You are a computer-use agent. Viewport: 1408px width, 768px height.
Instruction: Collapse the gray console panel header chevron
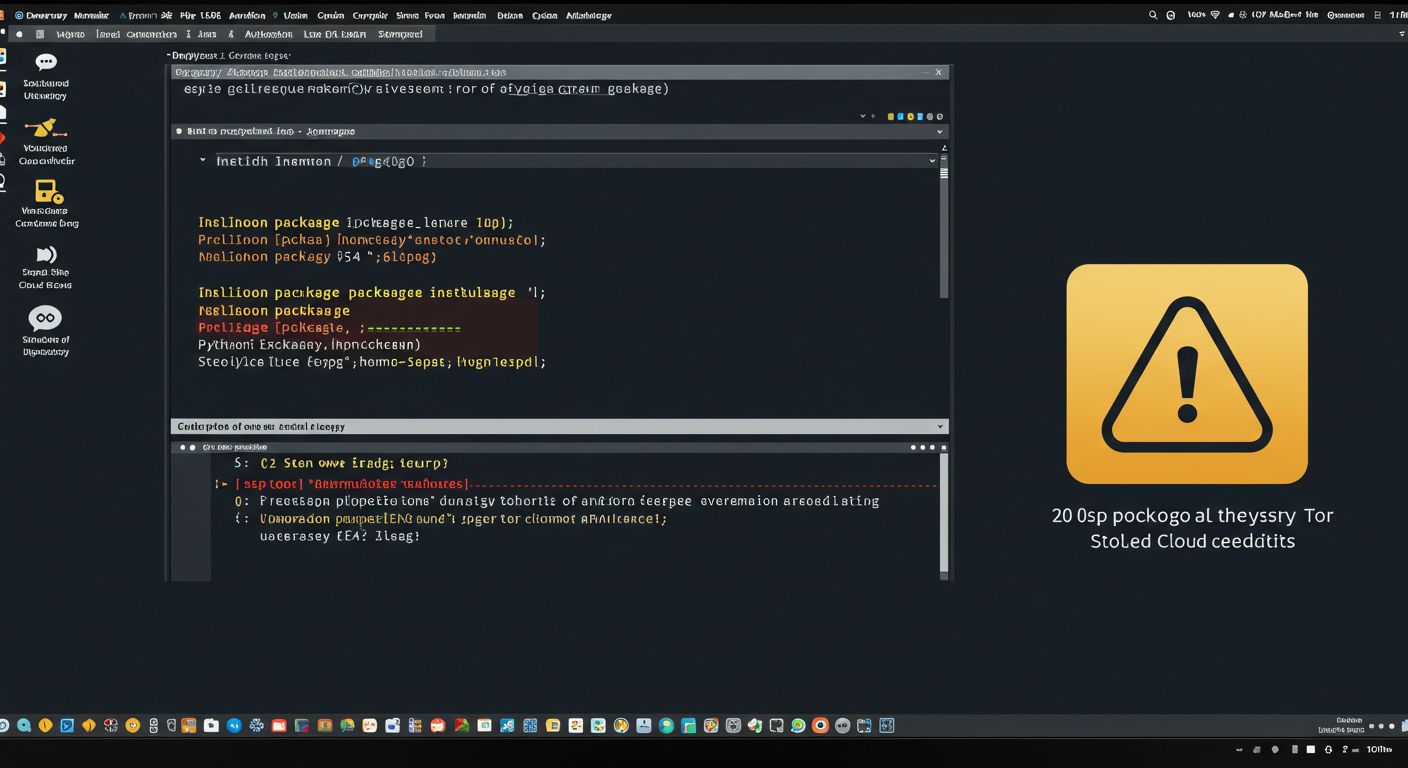point(939,426)
